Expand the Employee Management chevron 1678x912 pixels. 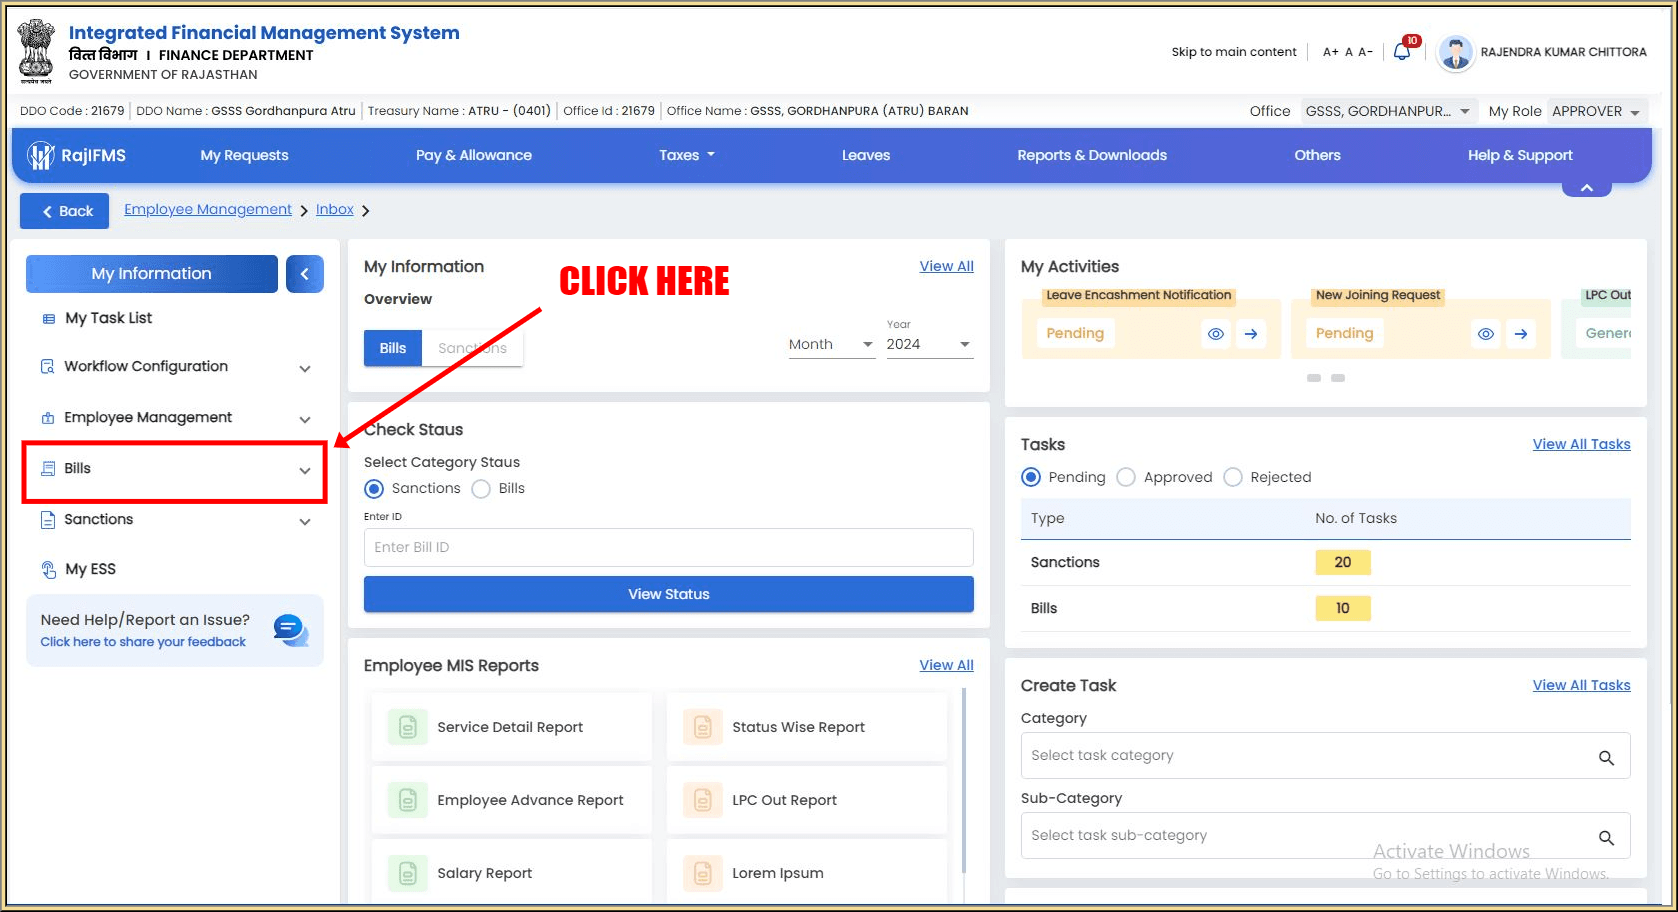[x=305, y=420]
